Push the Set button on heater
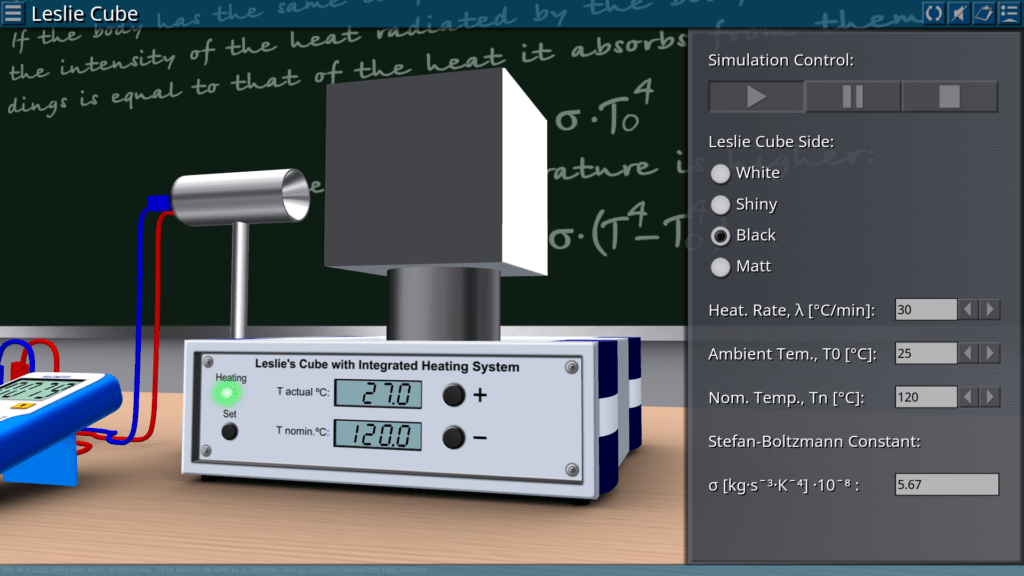The height and width of the screenshot is (576, 1024). tap(229, 431)
